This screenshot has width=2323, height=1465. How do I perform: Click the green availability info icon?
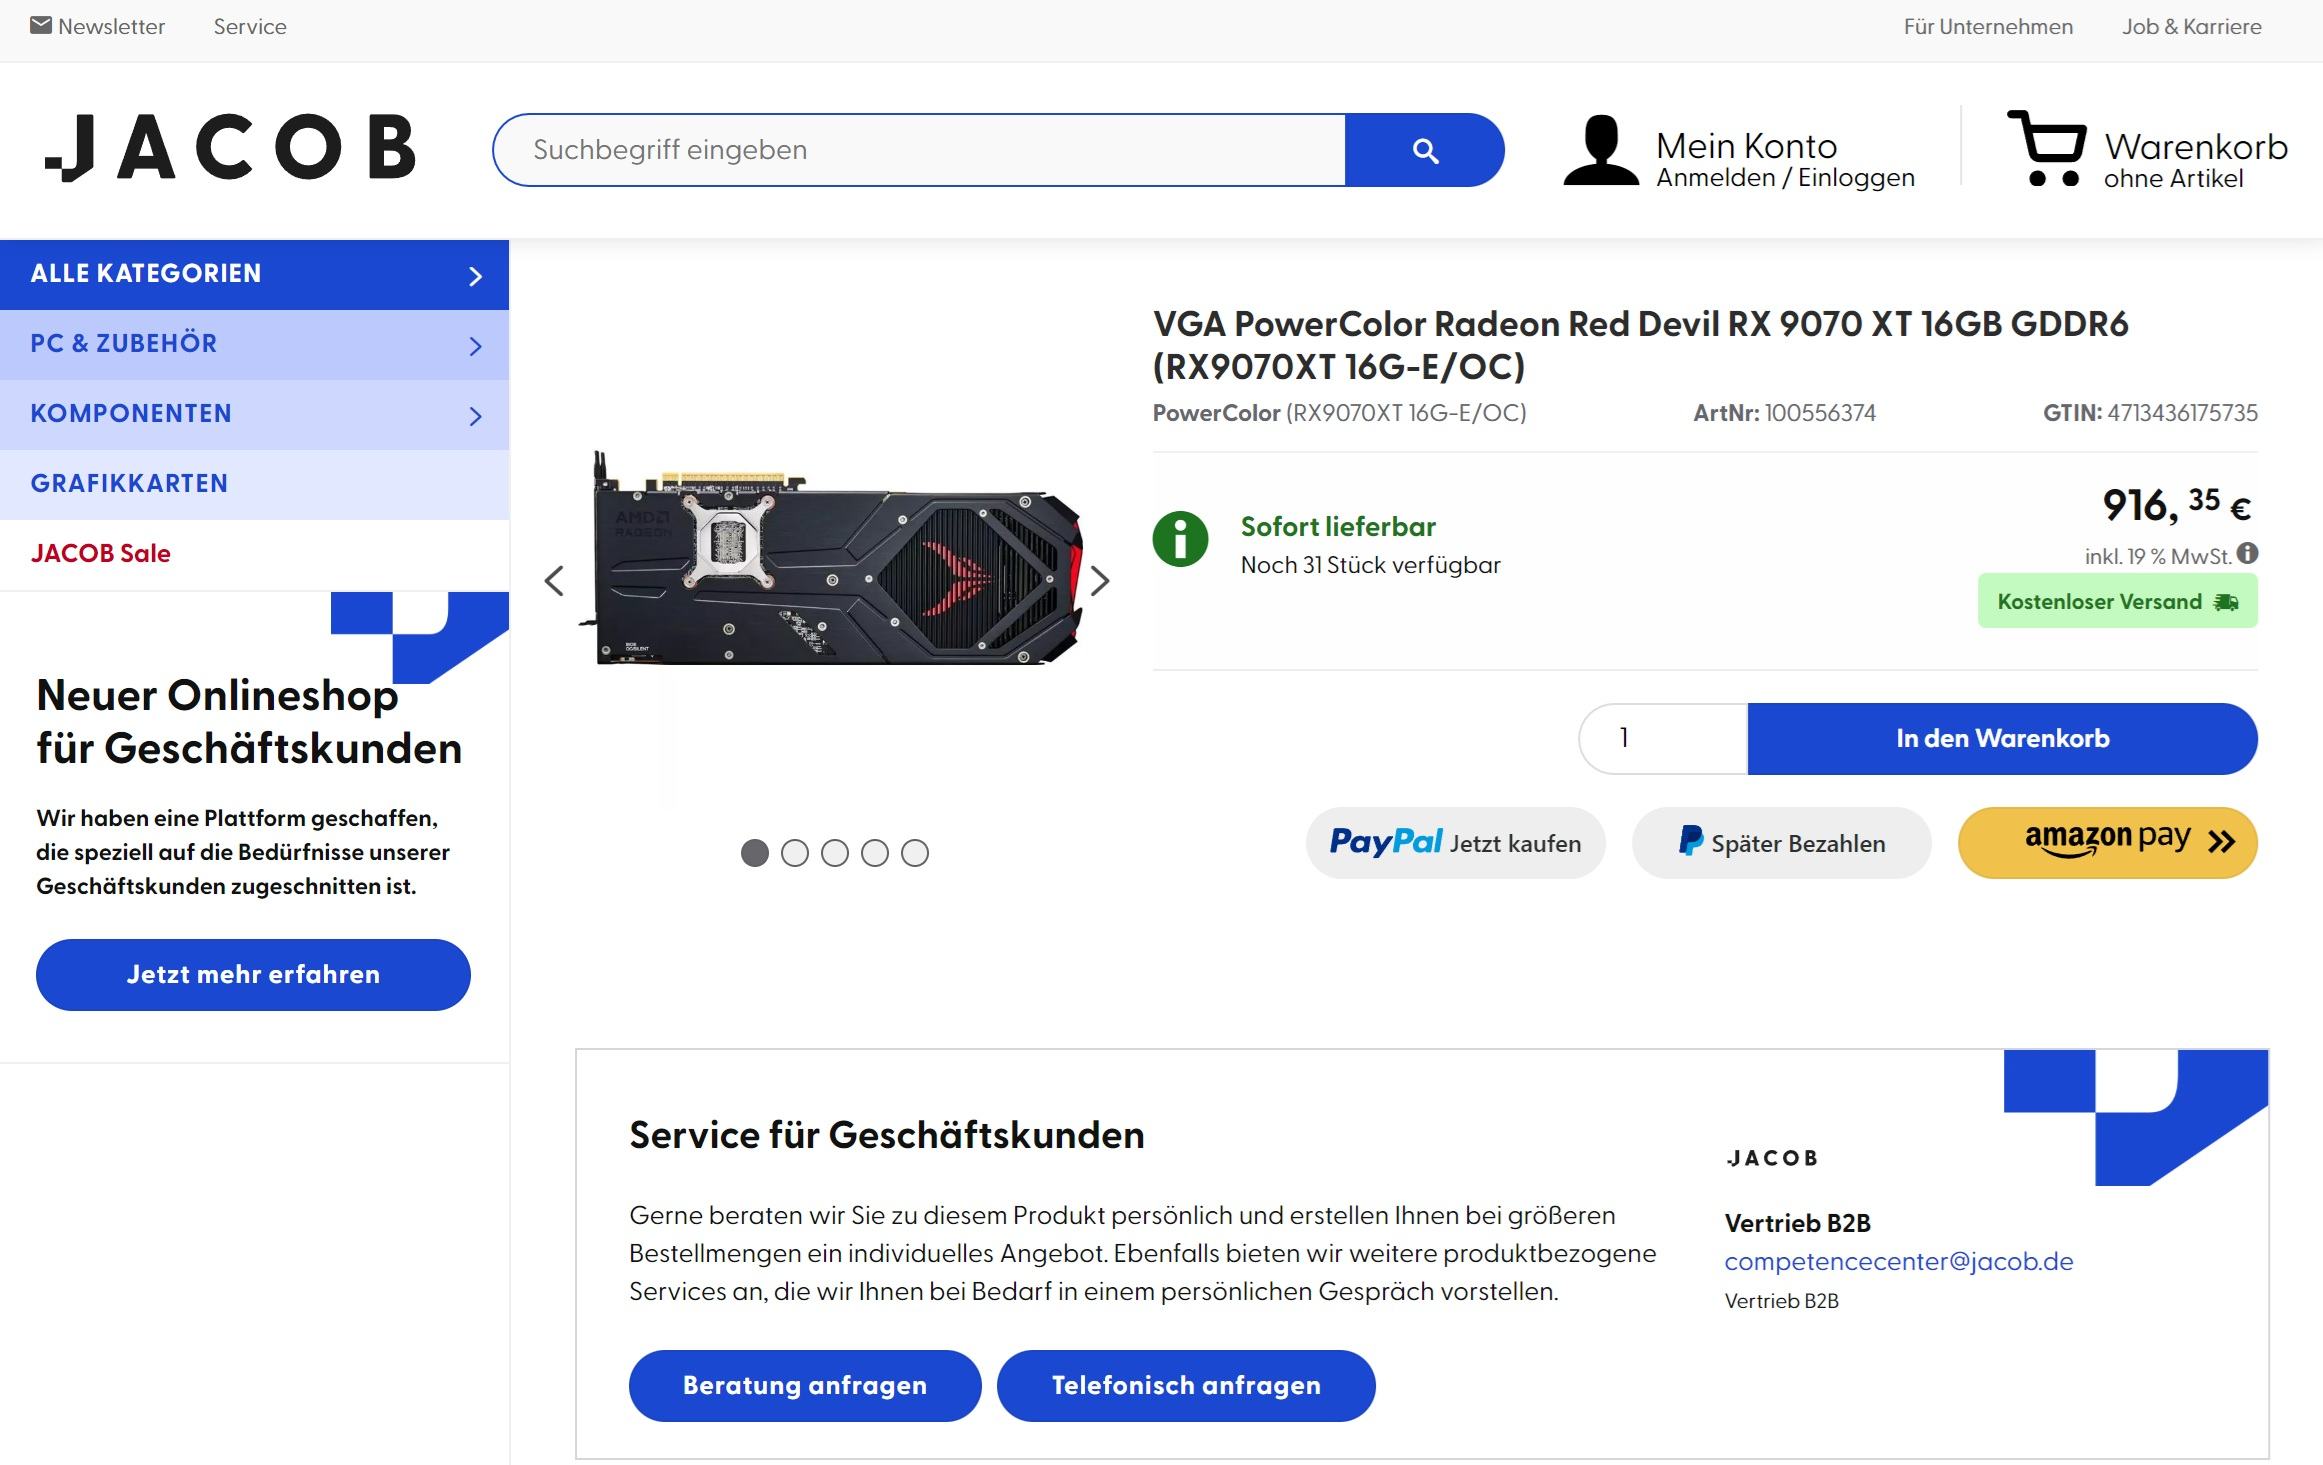coord(1180,540)
